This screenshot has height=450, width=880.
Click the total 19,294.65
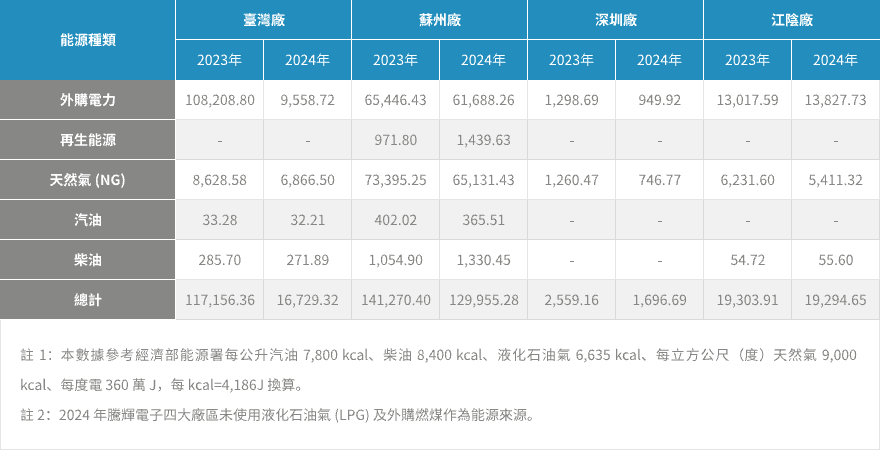pyautogui.click(x=836, y=300)
